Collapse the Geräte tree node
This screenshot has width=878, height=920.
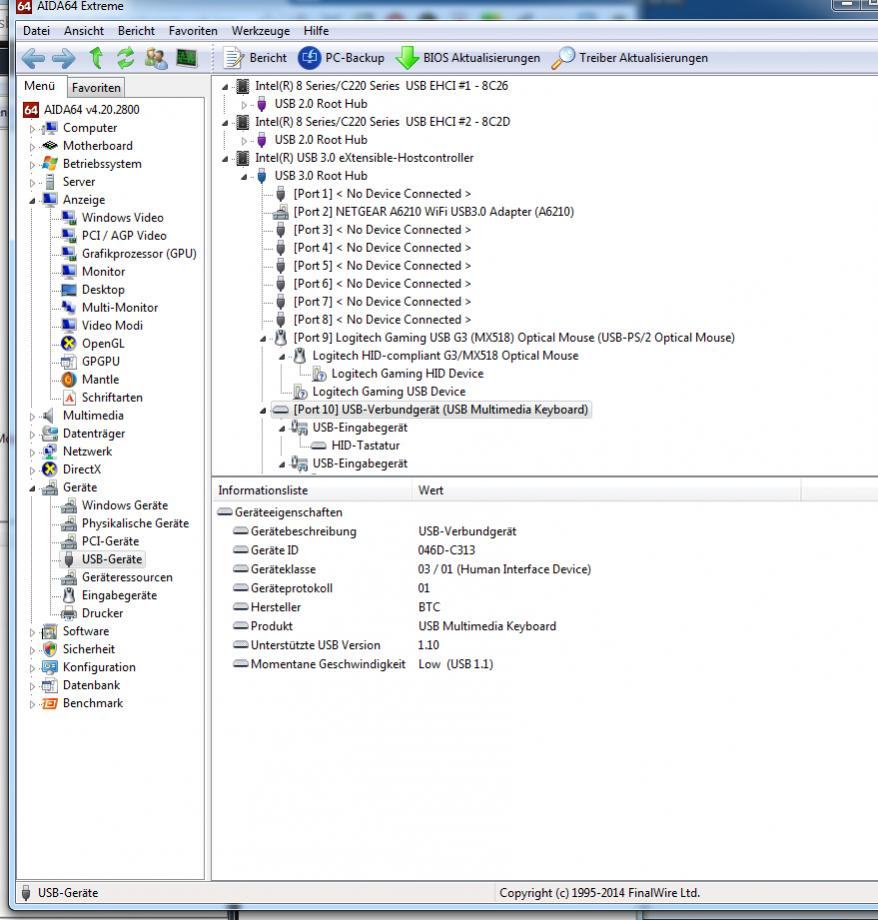[32, 488]
